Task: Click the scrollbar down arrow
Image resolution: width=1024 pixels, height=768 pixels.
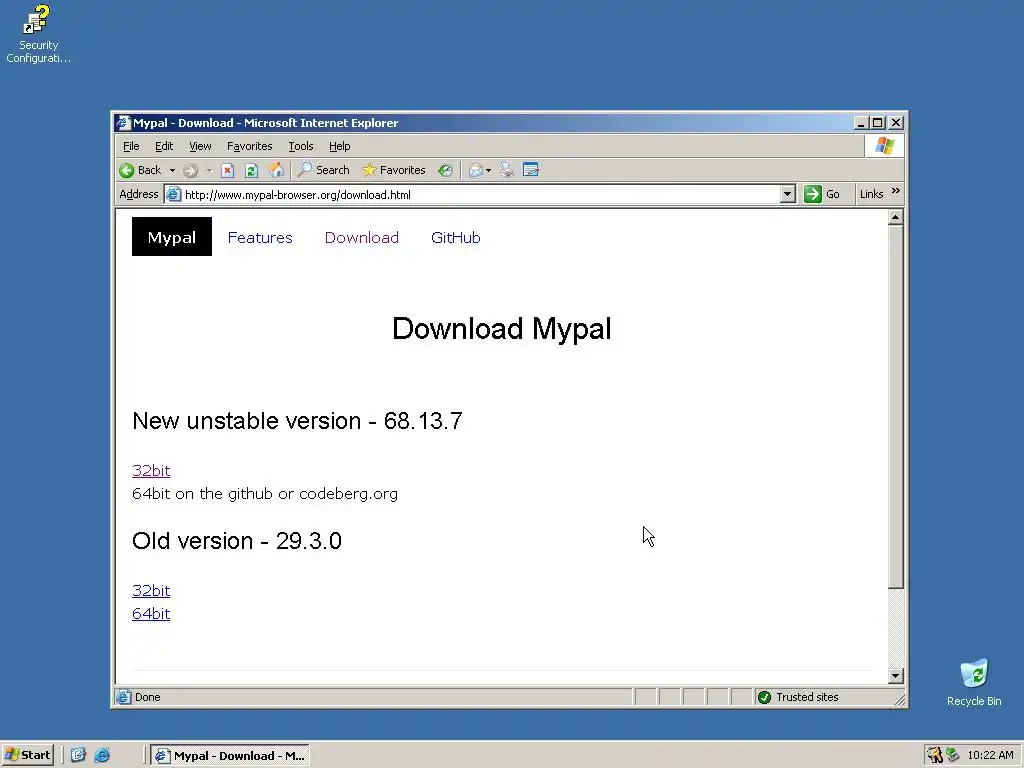Action: coord(896,676)
